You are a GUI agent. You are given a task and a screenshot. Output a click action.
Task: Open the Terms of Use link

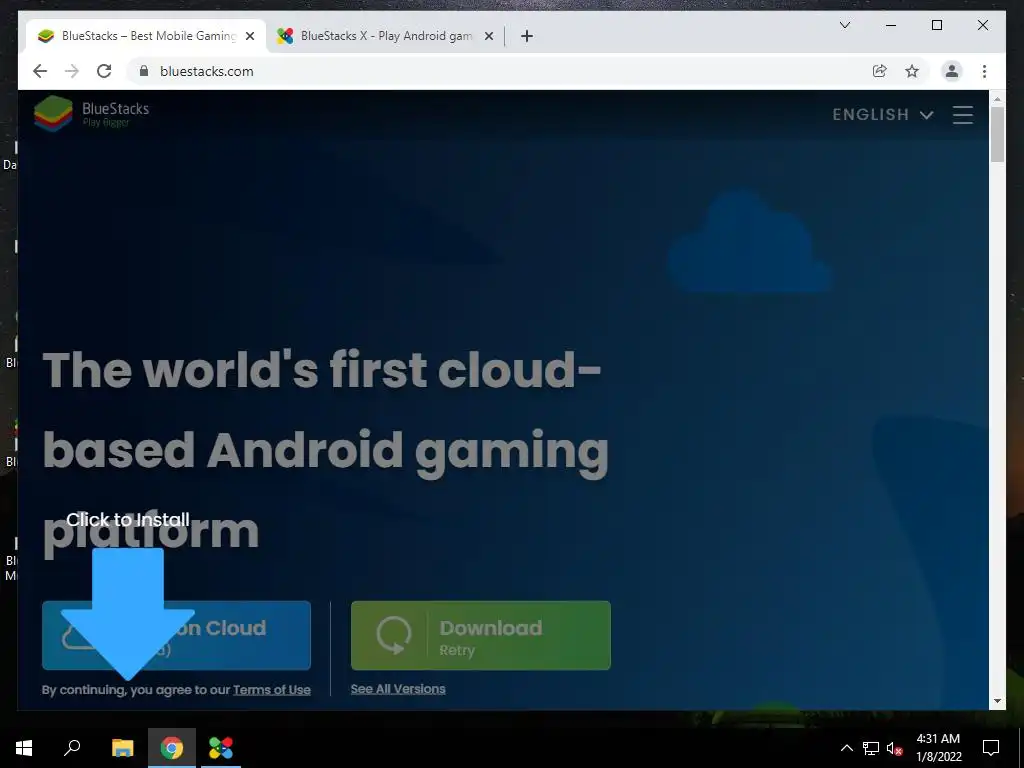click(272, 690)
